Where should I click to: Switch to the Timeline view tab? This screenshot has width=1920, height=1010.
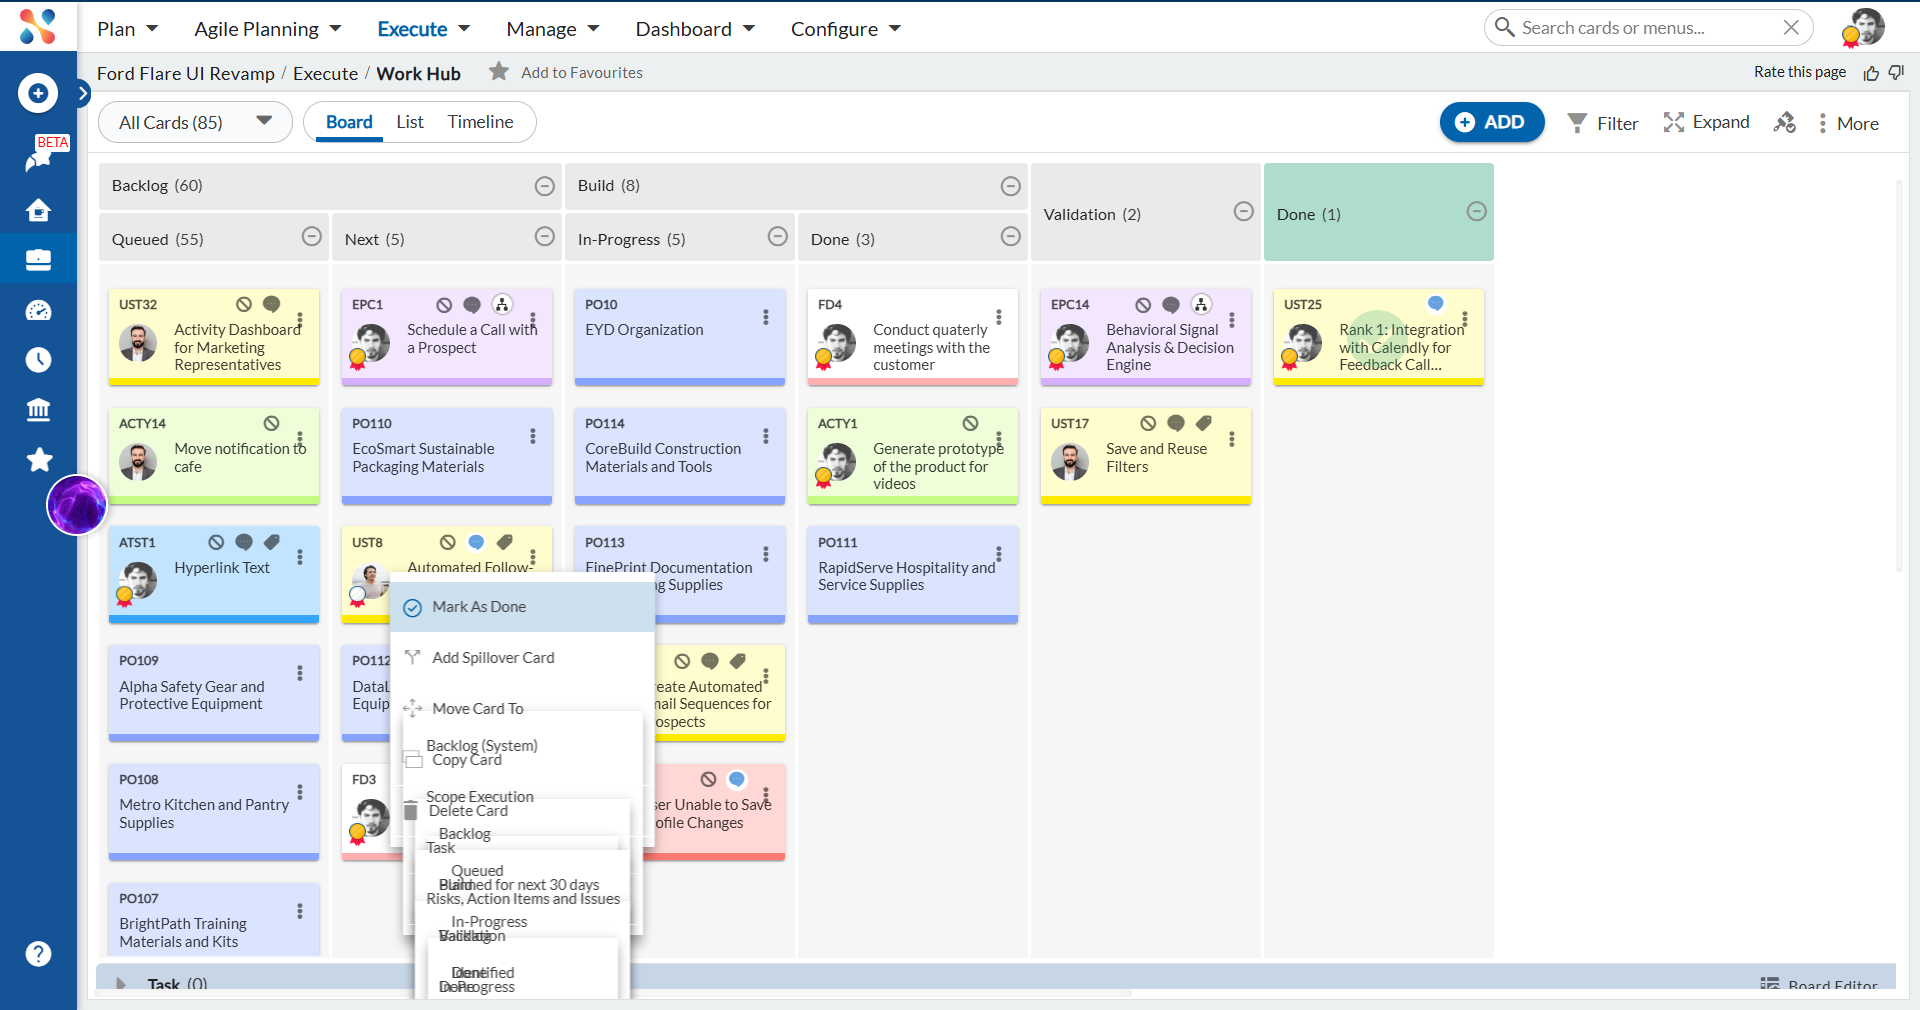[481, 122]
